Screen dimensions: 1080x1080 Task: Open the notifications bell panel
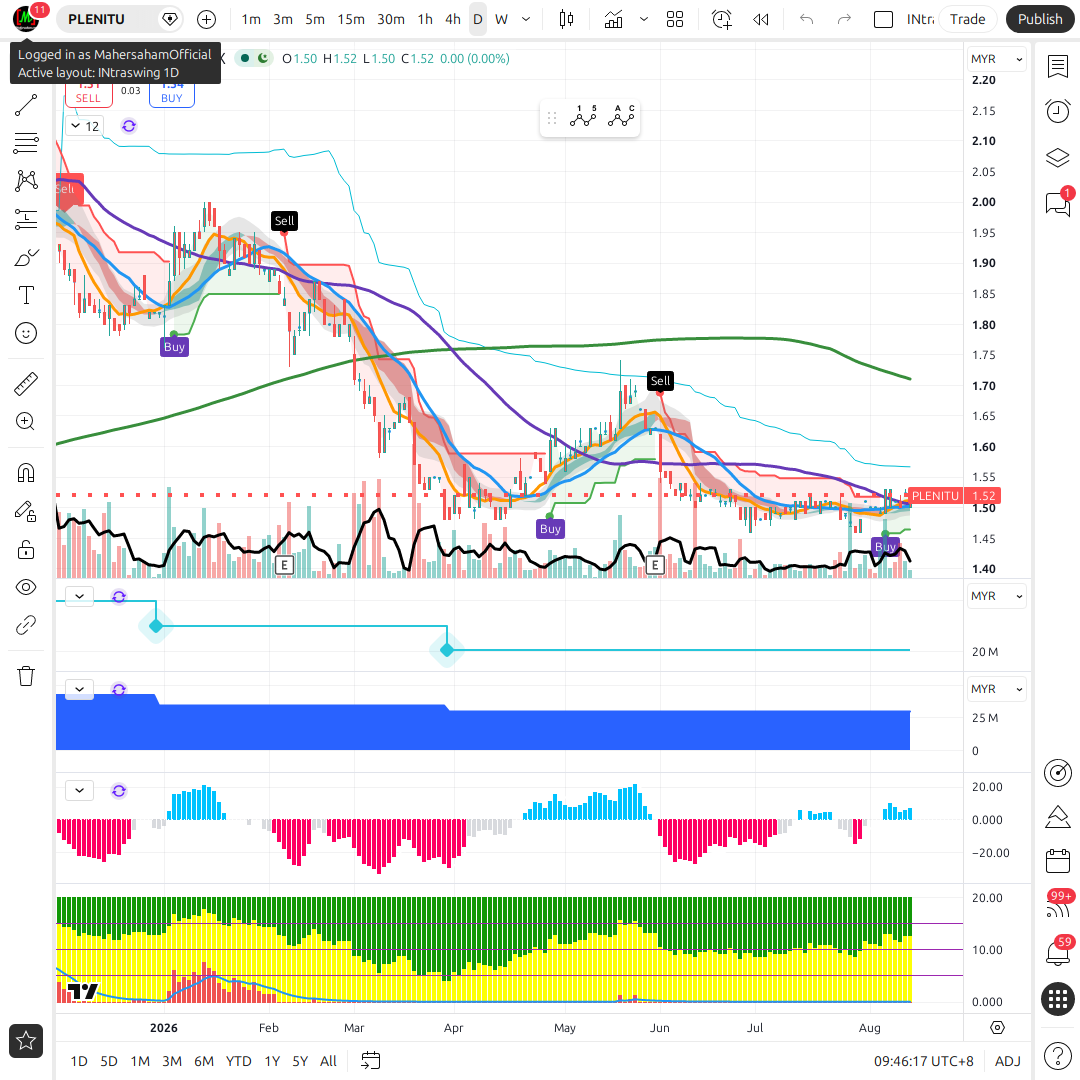coord(1057,952)
